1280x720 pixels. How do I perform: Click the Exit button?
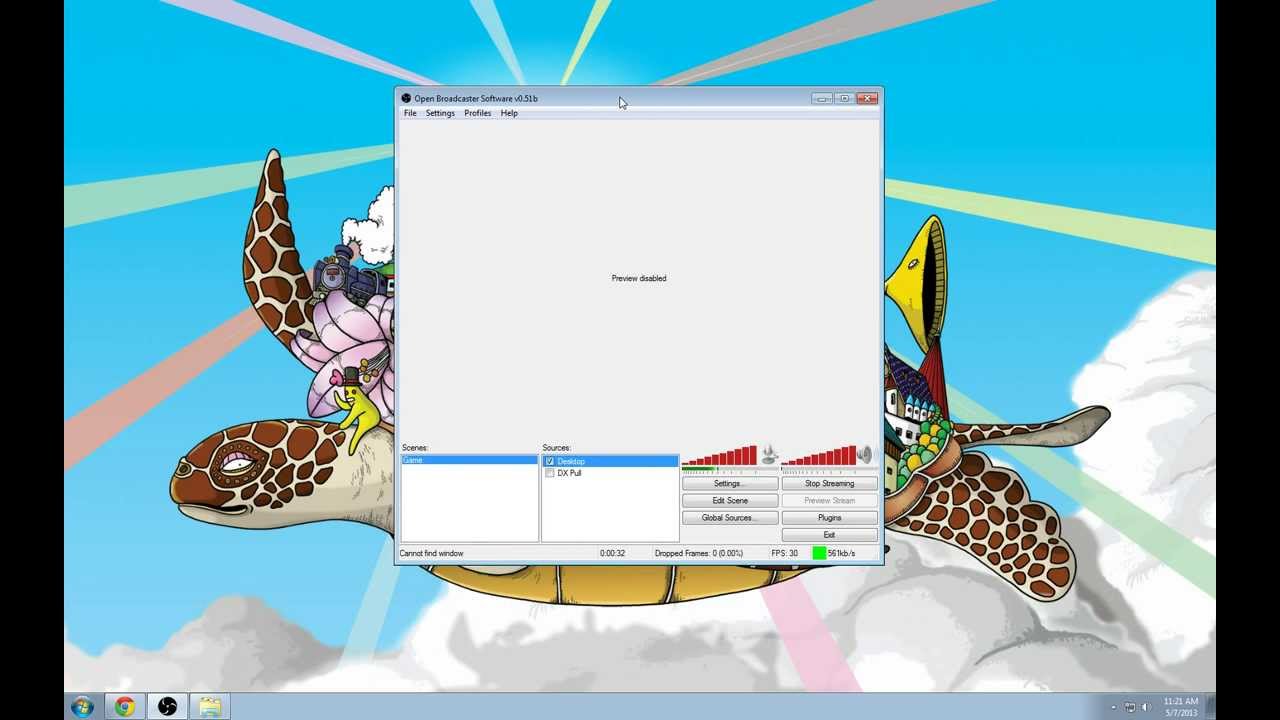pos(829,535)
